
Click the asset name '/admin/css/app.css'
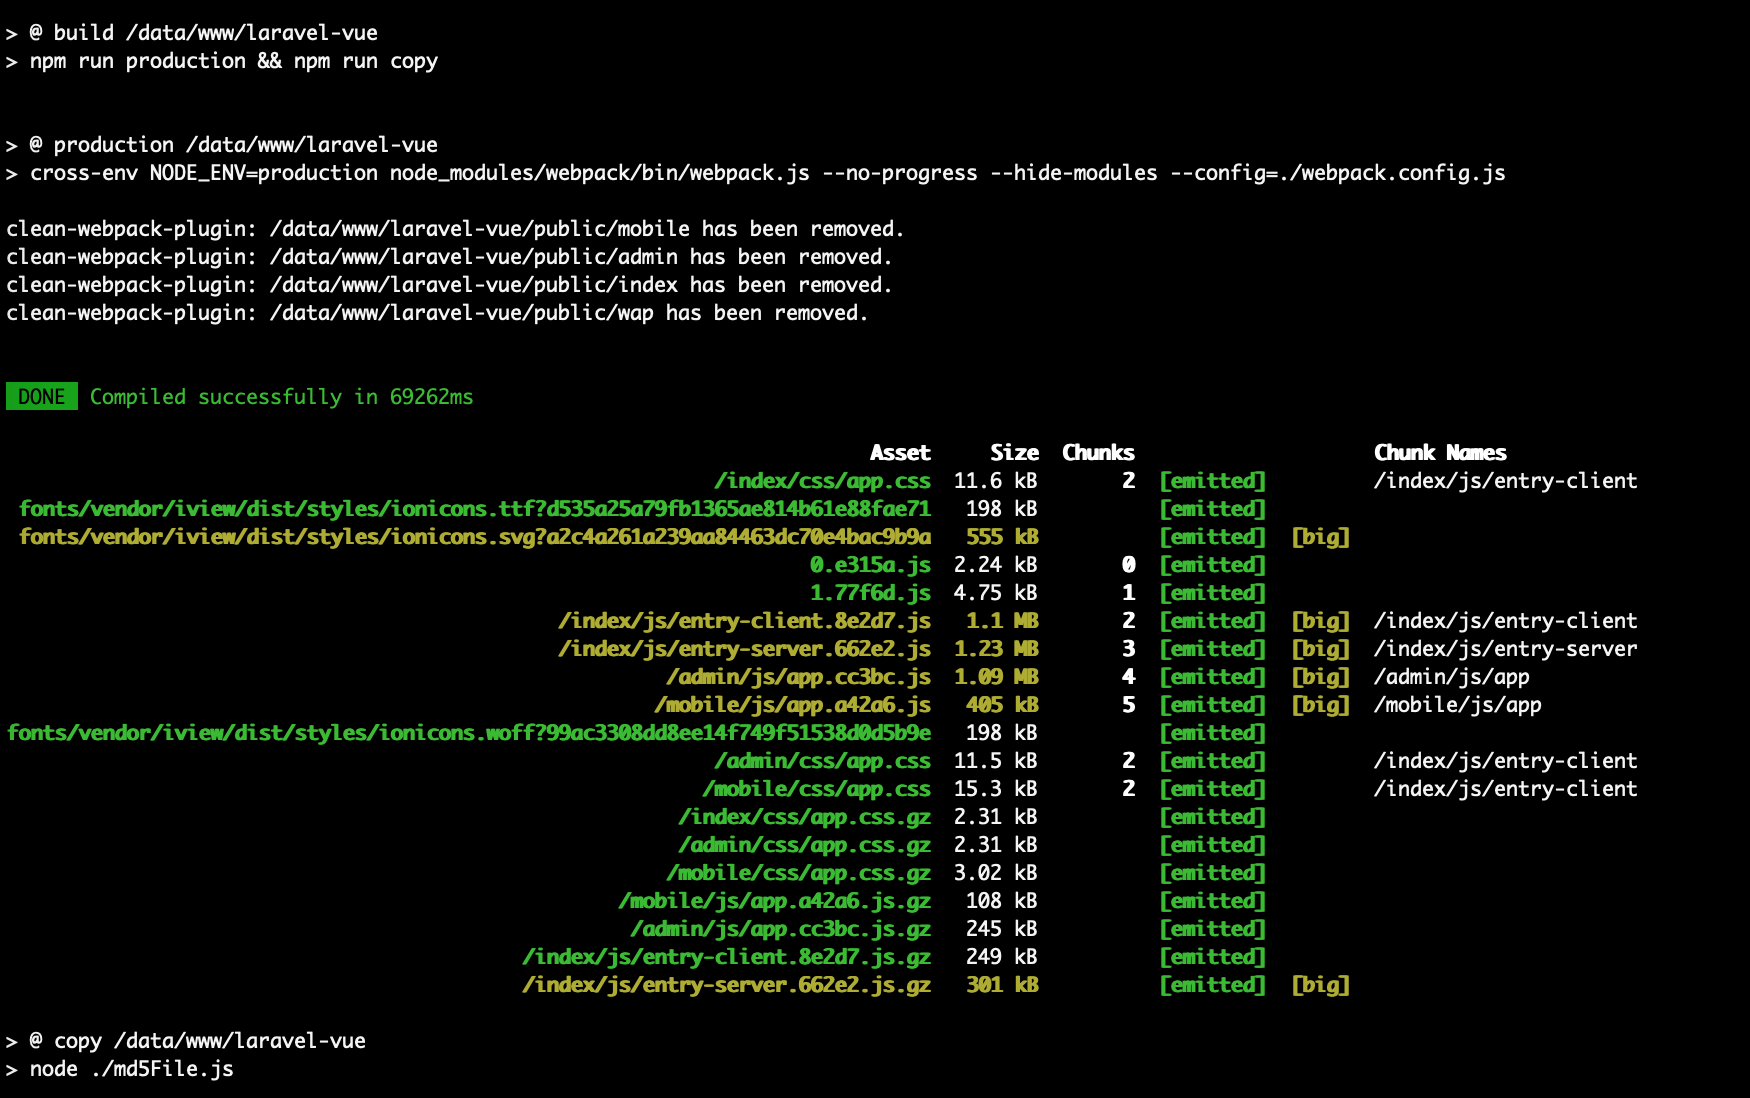click(x=822, y=761)
